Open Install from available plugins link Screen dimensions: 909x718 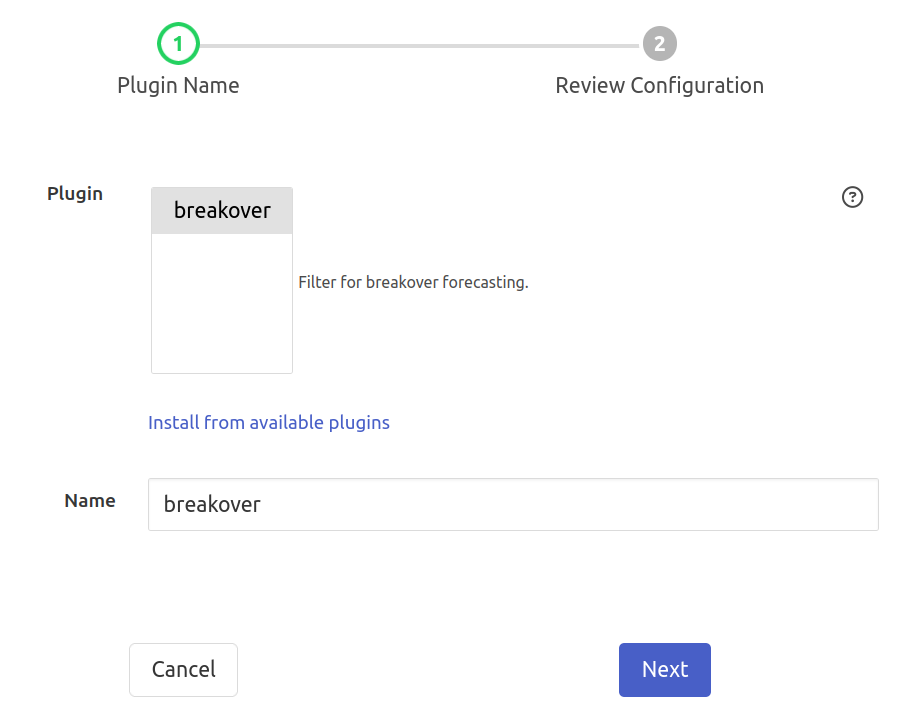(x=268, y=422)
